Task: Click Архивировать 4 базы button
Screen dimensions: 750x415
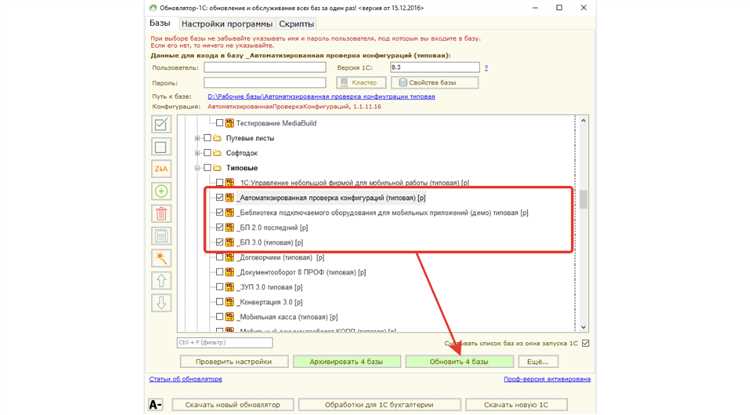Action: click(x=347, y=361)
